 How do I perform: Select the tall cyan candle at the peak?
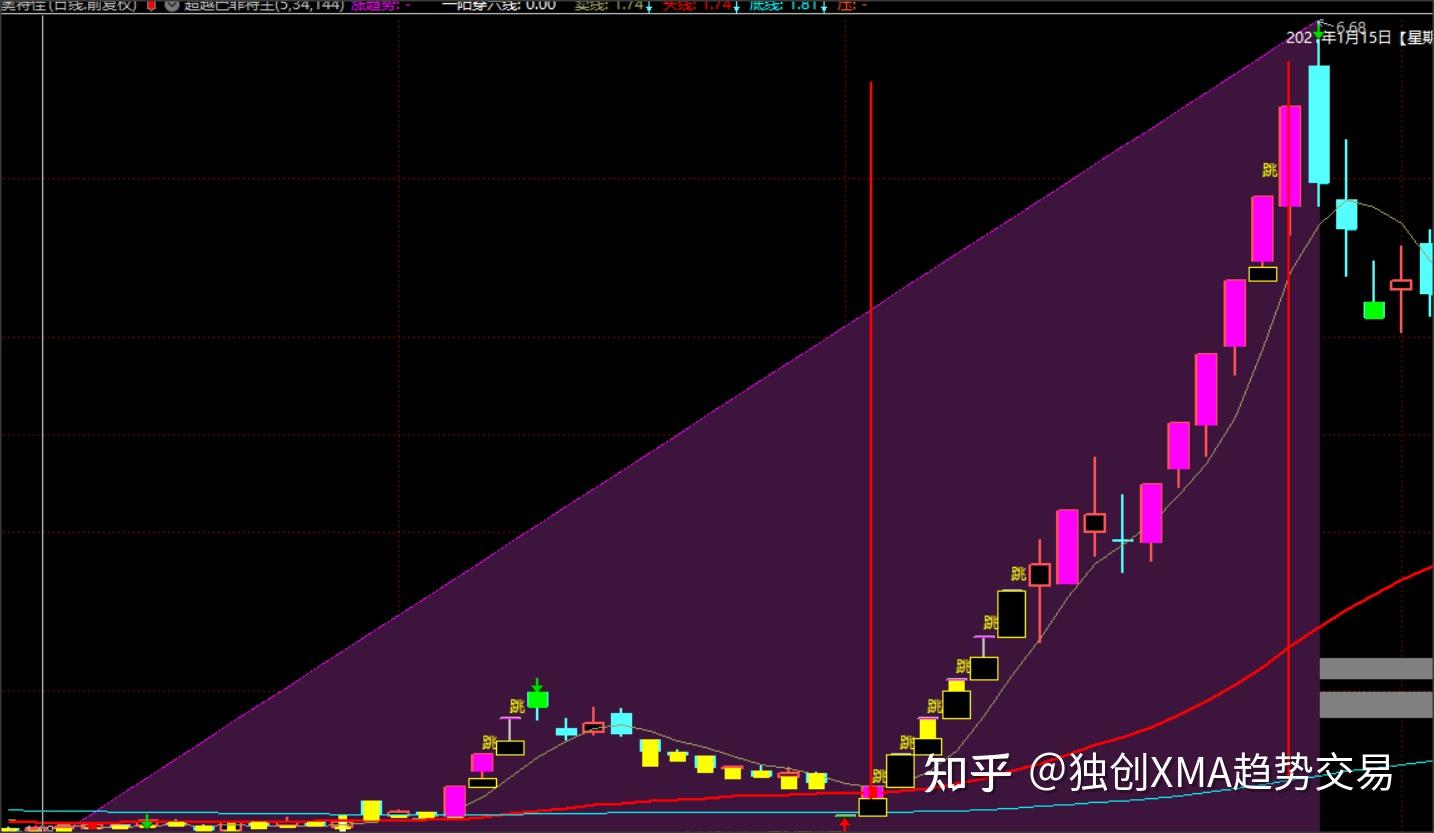click(x=1319, y=124)
